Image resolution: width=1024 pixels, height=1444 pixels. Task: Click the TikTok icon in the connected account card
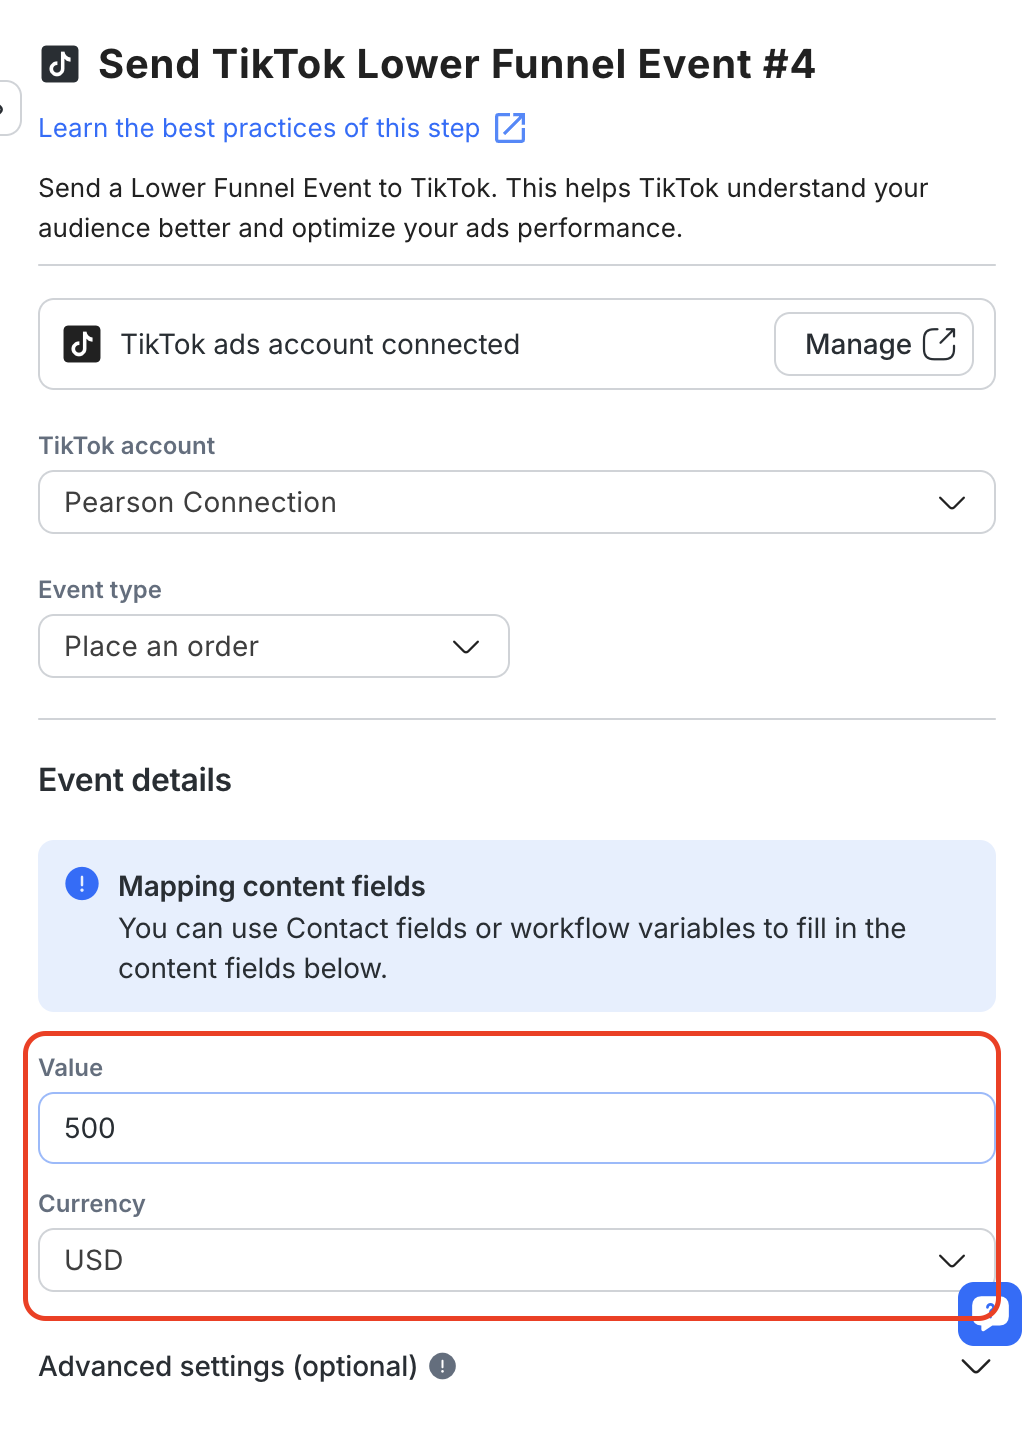pyautogui.click(x=82, y=344)
